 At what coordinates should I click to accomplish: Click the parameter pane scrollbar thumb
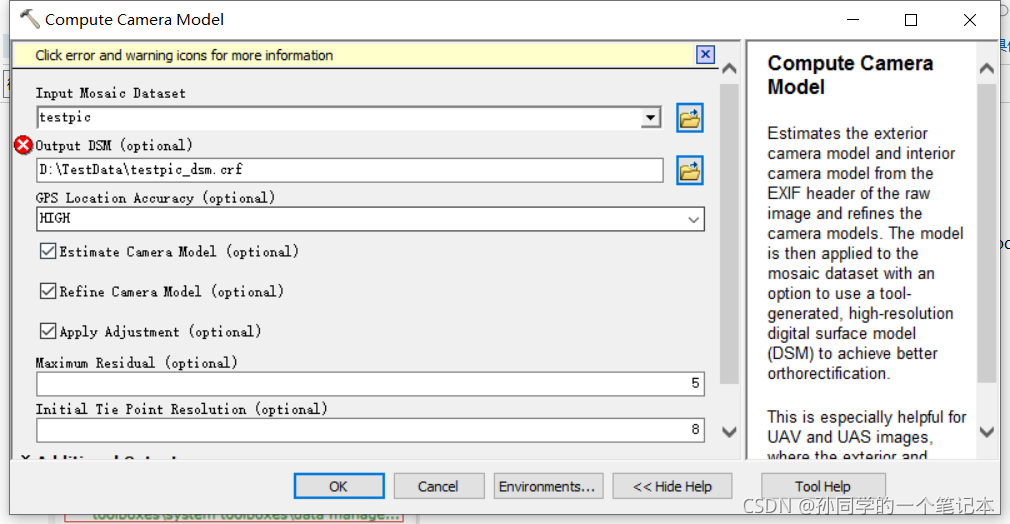729,234
